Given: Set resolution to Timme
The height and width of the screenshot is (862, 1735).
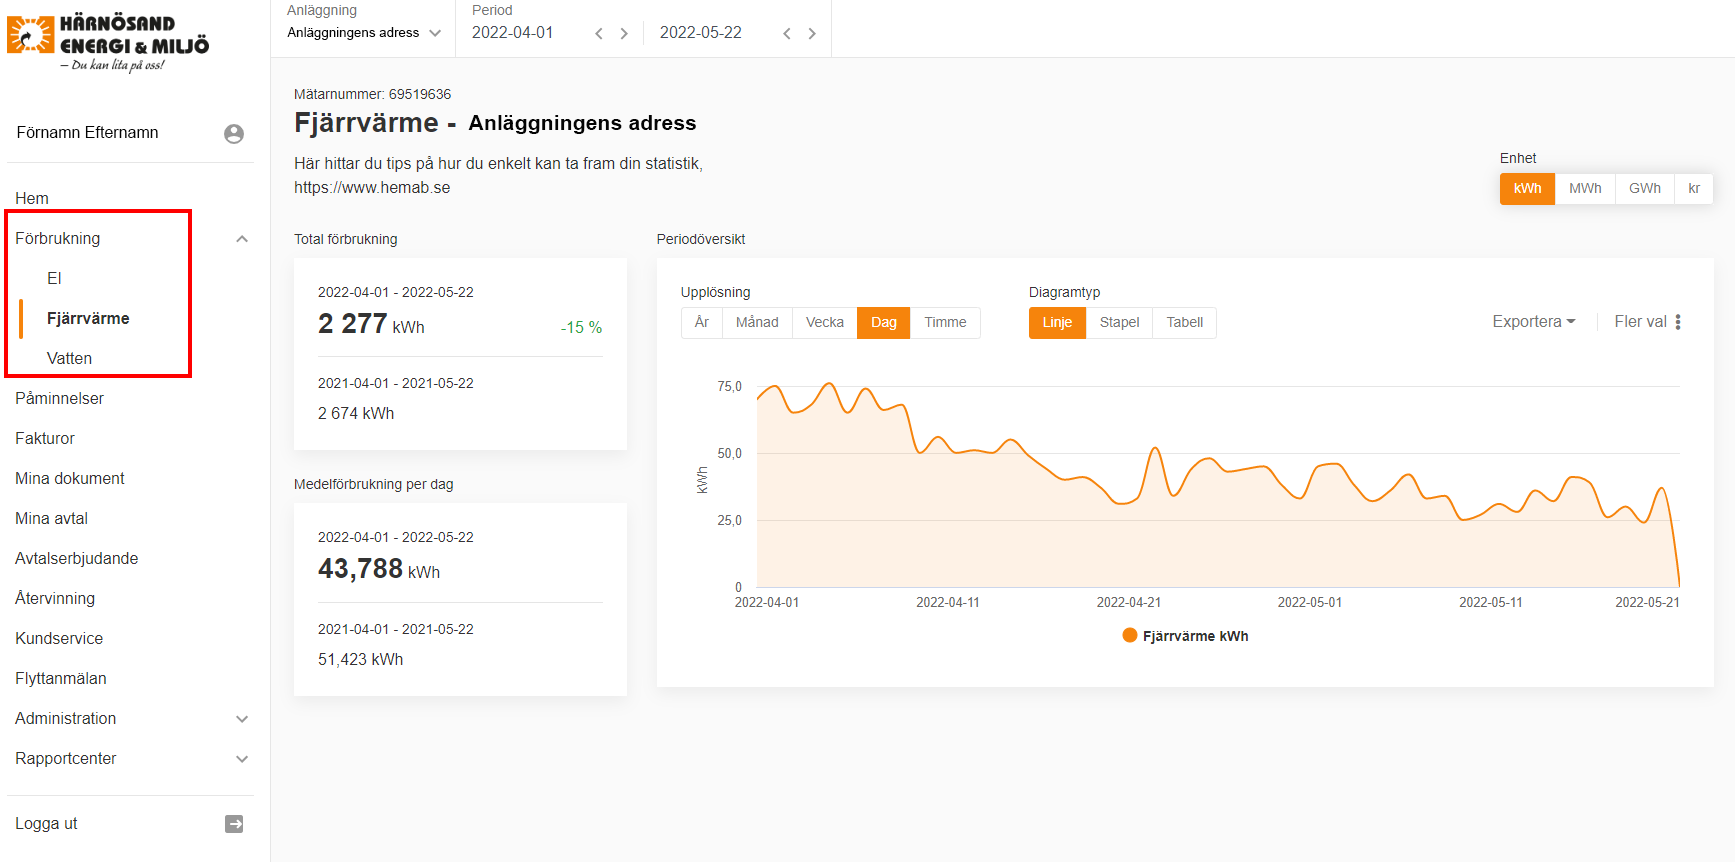Looking at the screenshot, I should click(945, 323).
